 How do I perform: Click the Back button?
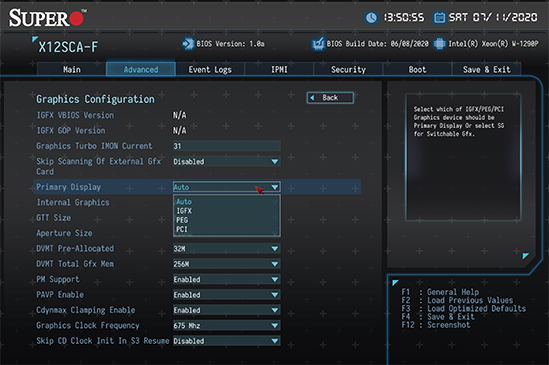[330, 98]
